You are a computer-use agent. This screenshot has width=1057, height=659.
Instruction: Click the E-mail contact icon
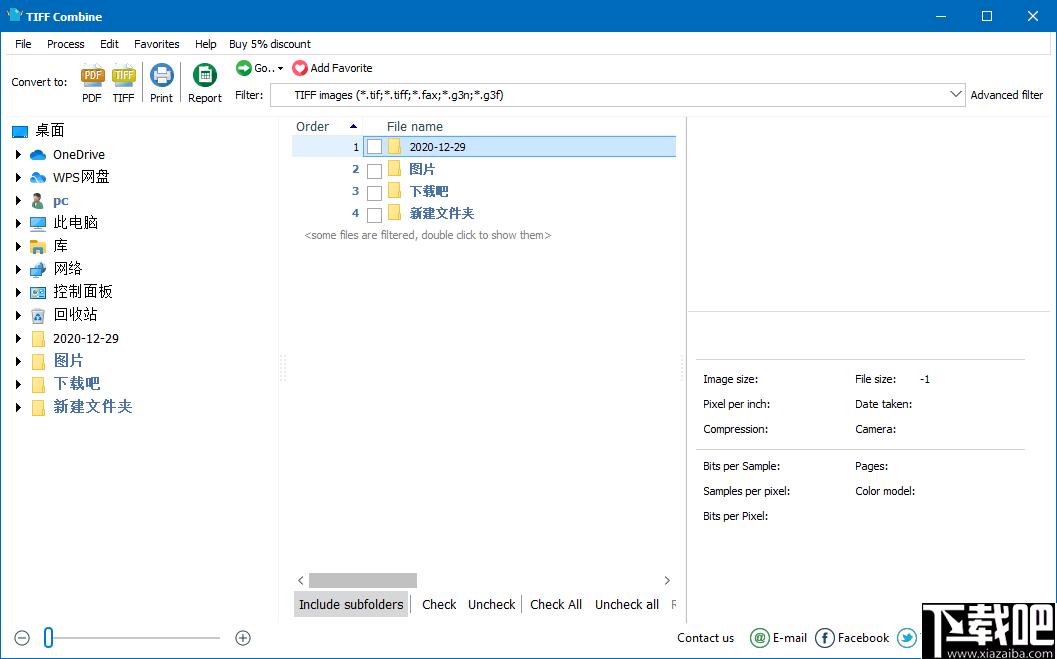coord(760,637)
